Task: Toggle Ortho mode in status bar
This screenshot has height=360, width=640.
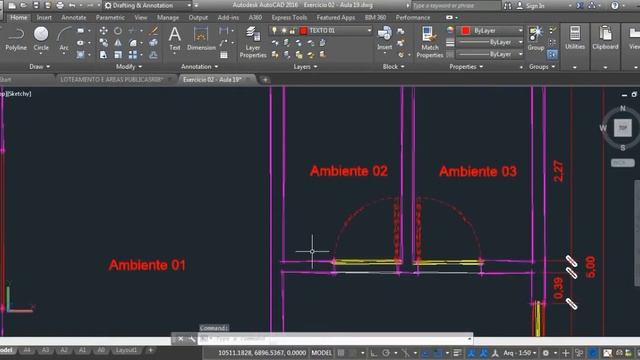Action: (x=373, y=353)
